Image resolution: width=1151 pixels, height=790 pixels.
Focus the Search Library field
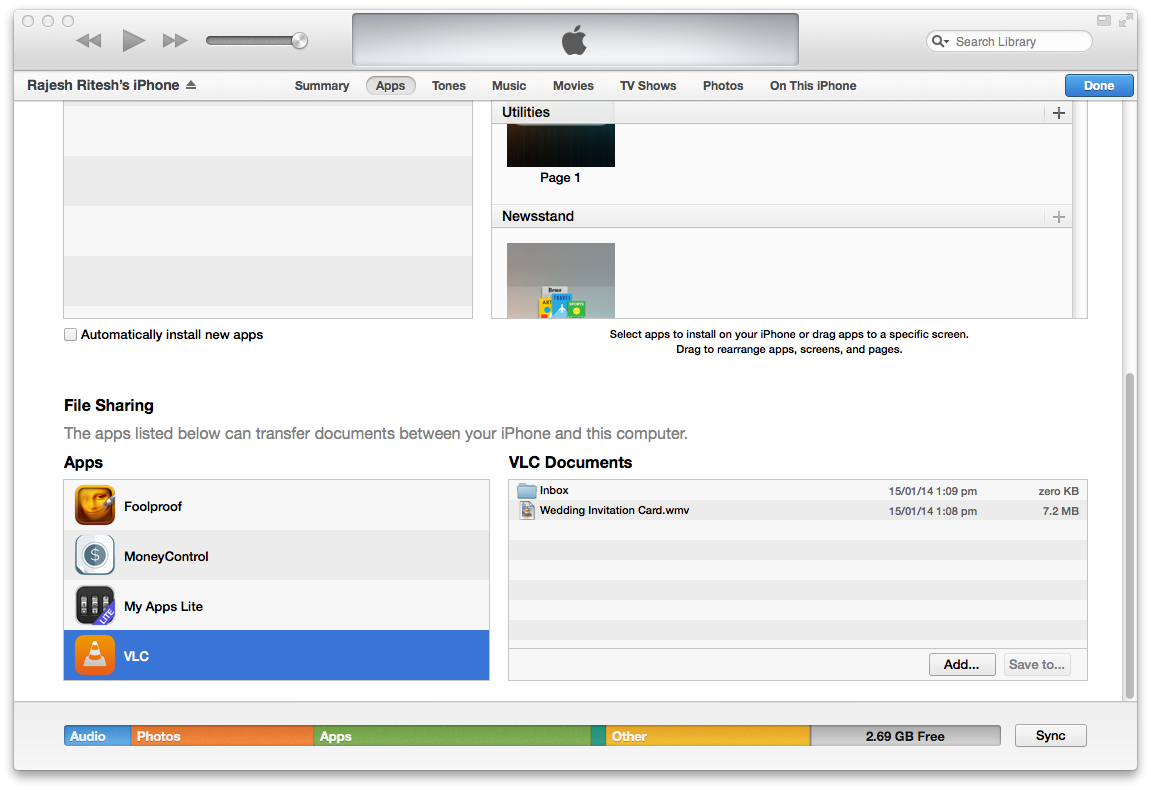[1009, 41]
